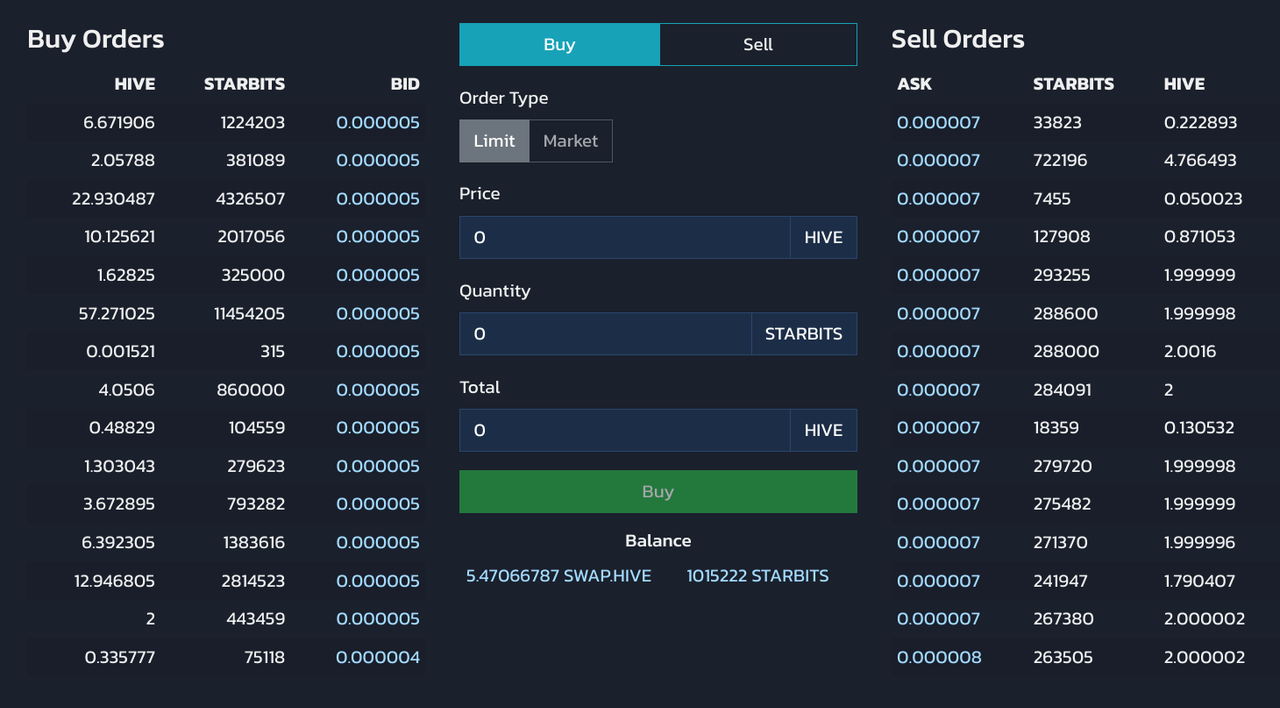The height and width of the screenshot is (708, 1280).
Task: Click ask 0.000007 for 722196 STARBITS
Action: [x=939, y=161]
